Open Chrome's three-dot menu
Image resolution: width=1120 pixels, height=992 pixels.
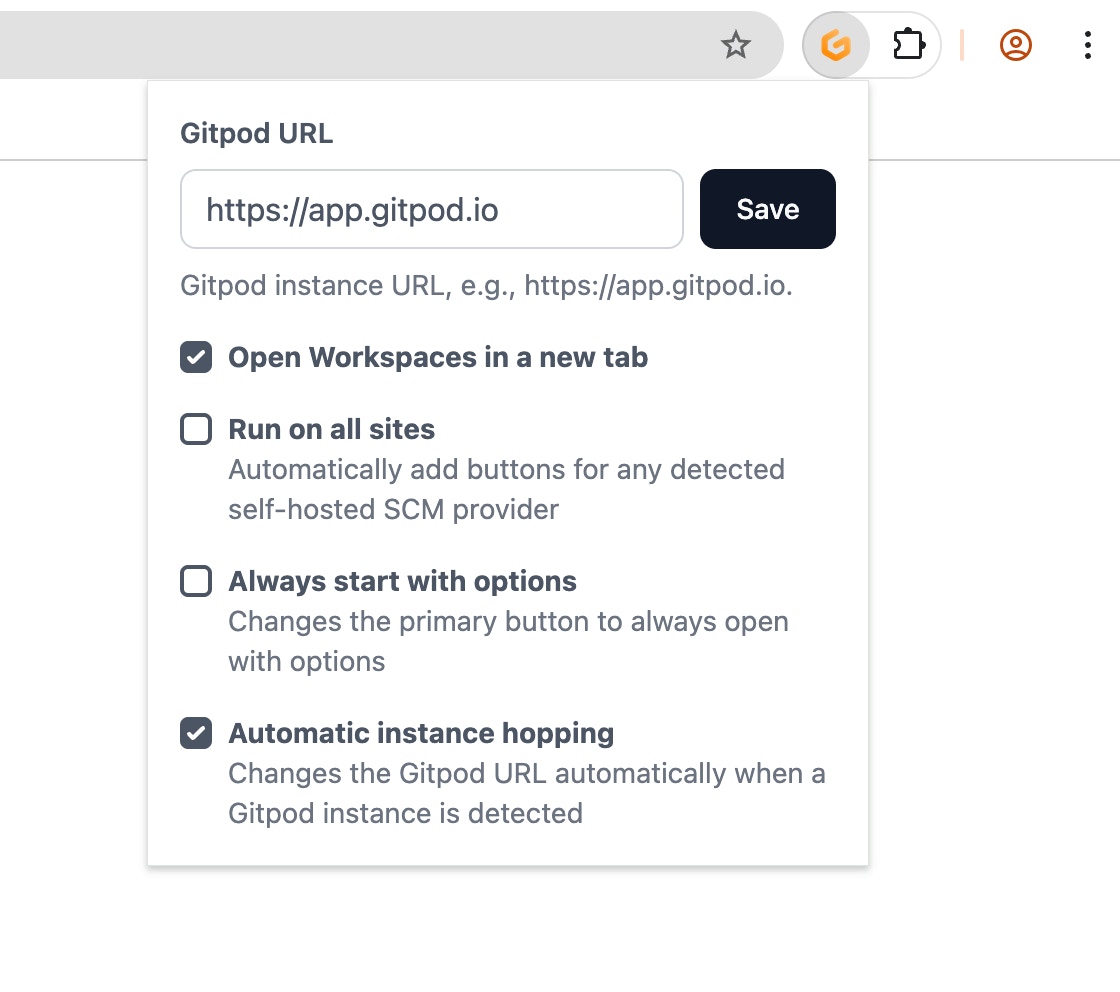pos(1087,46)
